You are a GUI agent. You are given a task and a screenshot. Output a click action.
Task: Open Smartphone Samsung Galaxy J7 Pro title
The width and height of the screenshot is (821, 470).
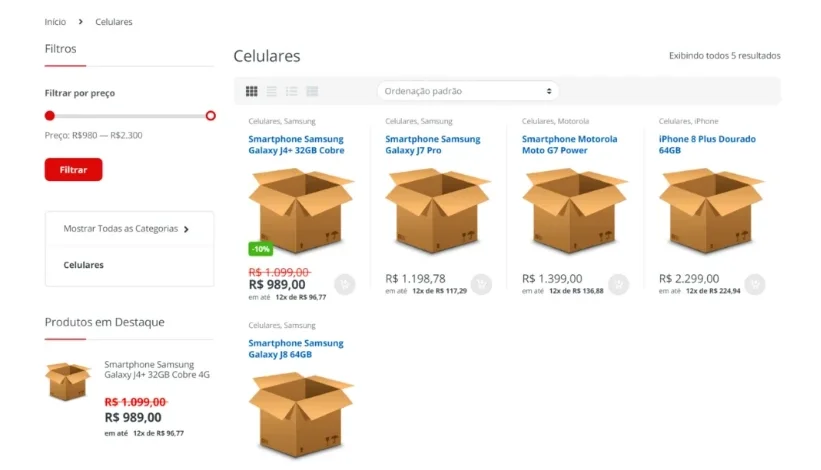click(432, 144)
